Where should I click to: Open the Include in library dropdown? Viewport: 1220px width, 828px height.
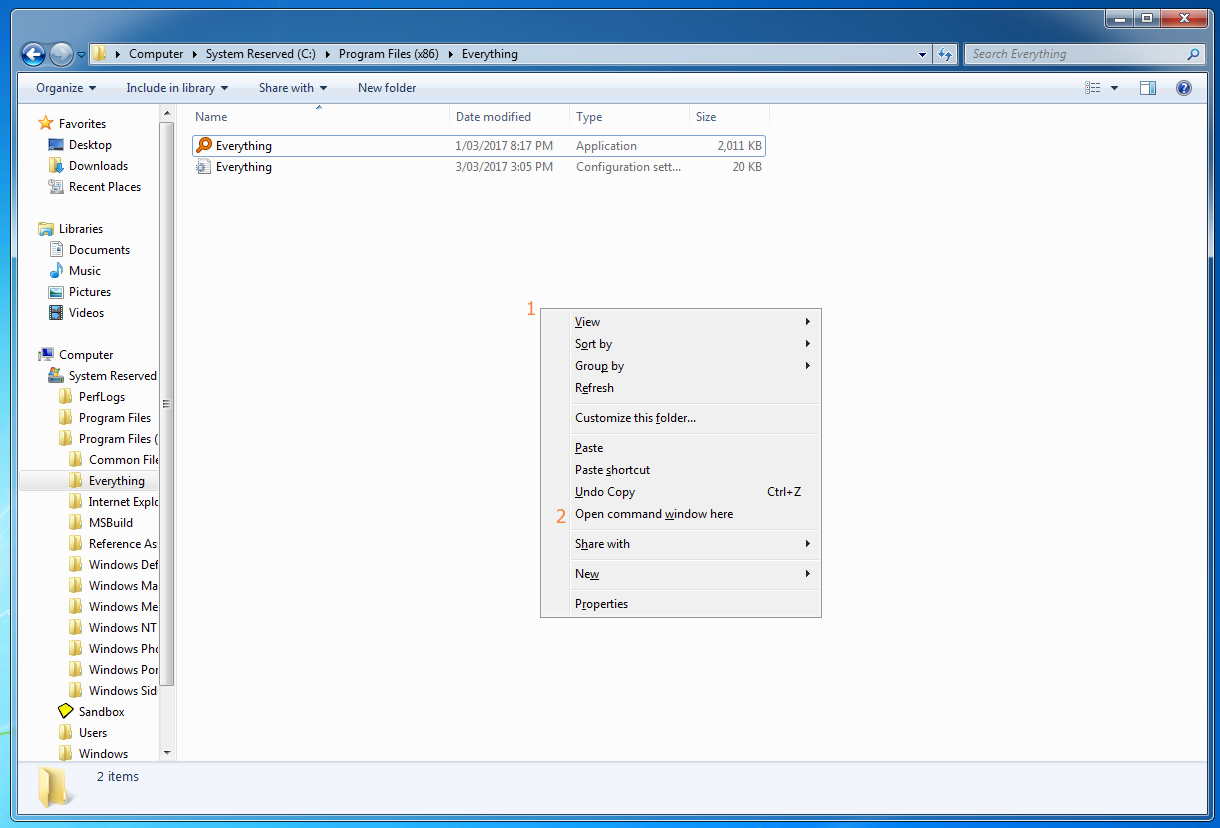(x=177, y=88)
